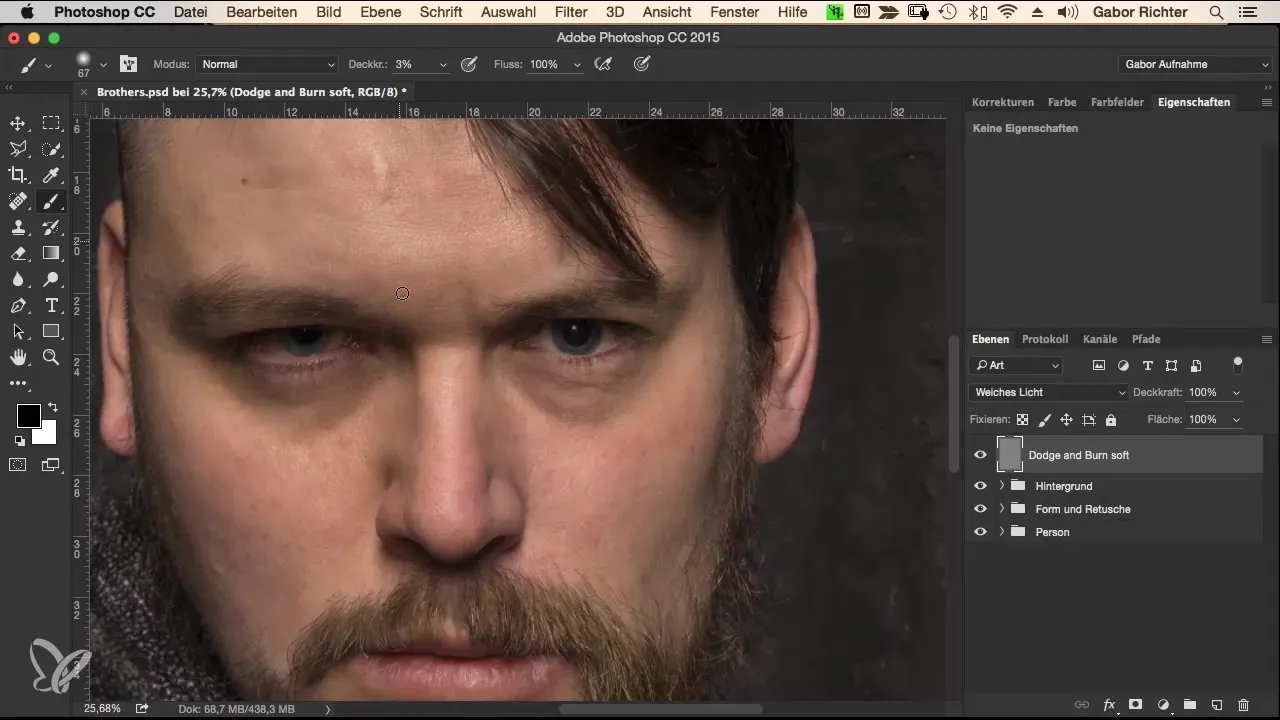Lock all layer attributes

(1111, 420)
